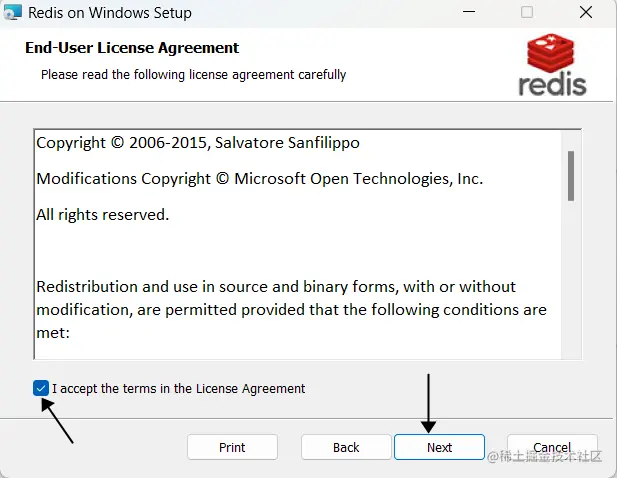Click the 'Modifications Copyright © Microsoft Open Technologies' line
This screenshot has width=617, height=478.
pyautogui.click(x=260, y=179)
